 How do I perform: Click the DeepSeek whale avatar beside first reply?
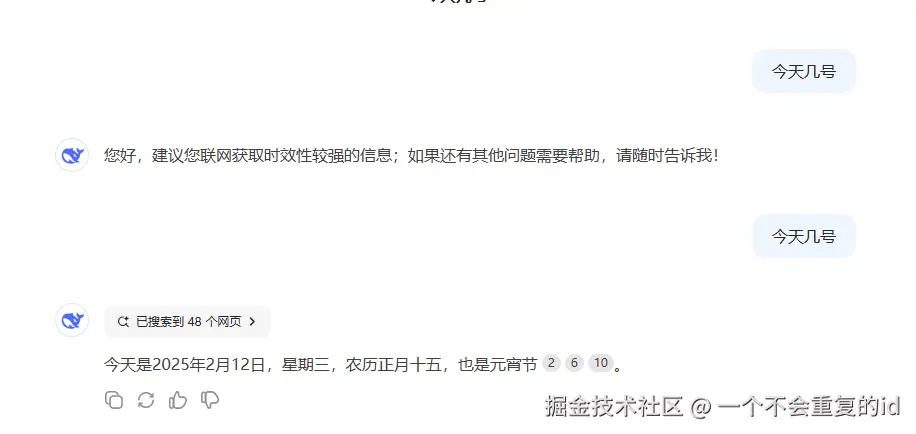tap(72, 155)
